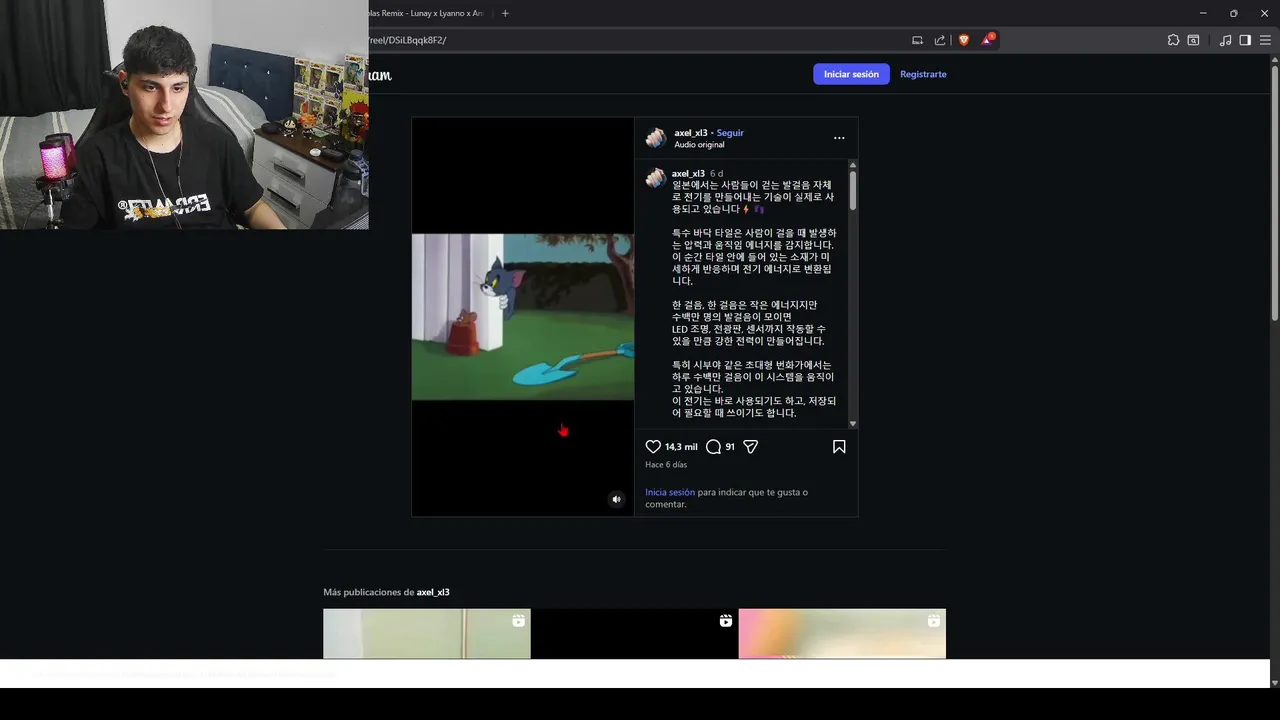The image size is (1280, 720).
Task: Like the reel with heart icon
Action: (x=653, y=447)
